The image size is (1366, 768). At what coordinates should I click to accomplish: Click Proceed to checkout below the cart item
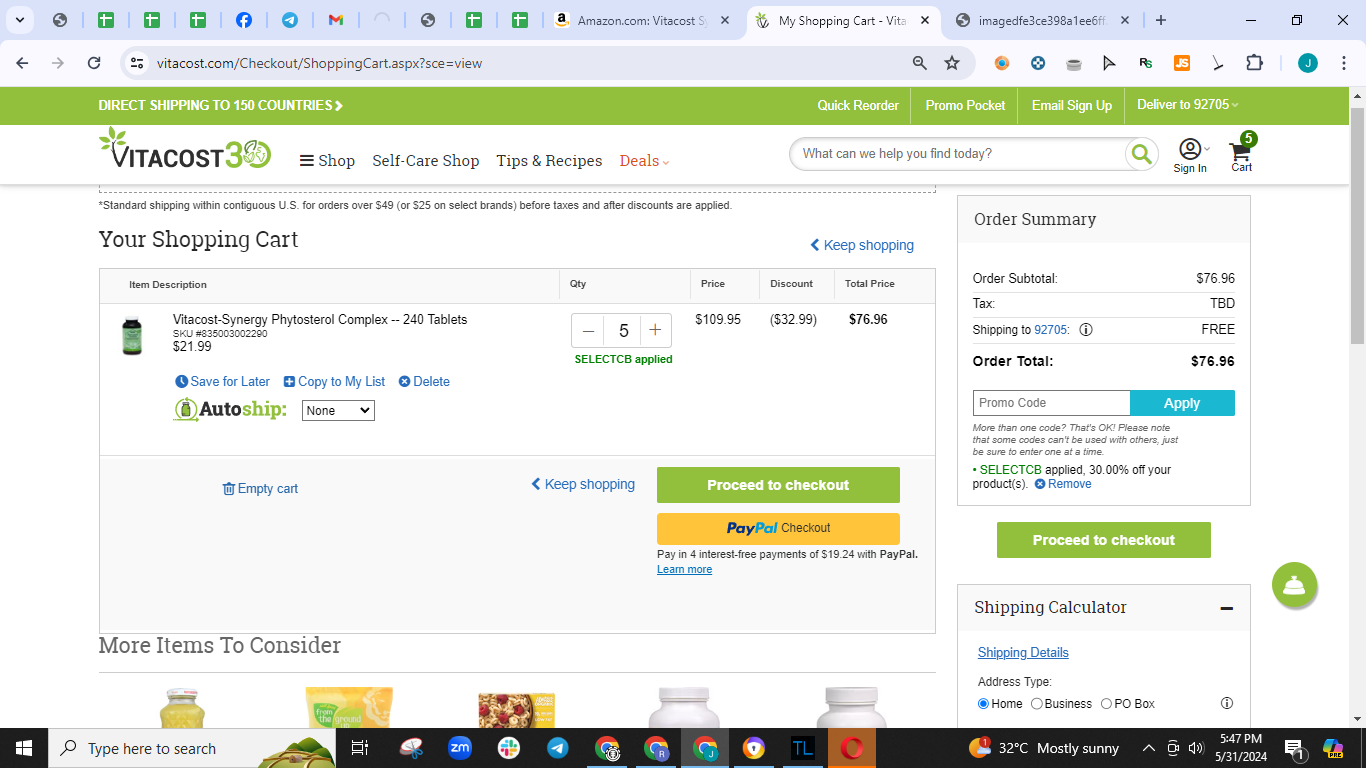pyautogui.click(x=778, y=485)
